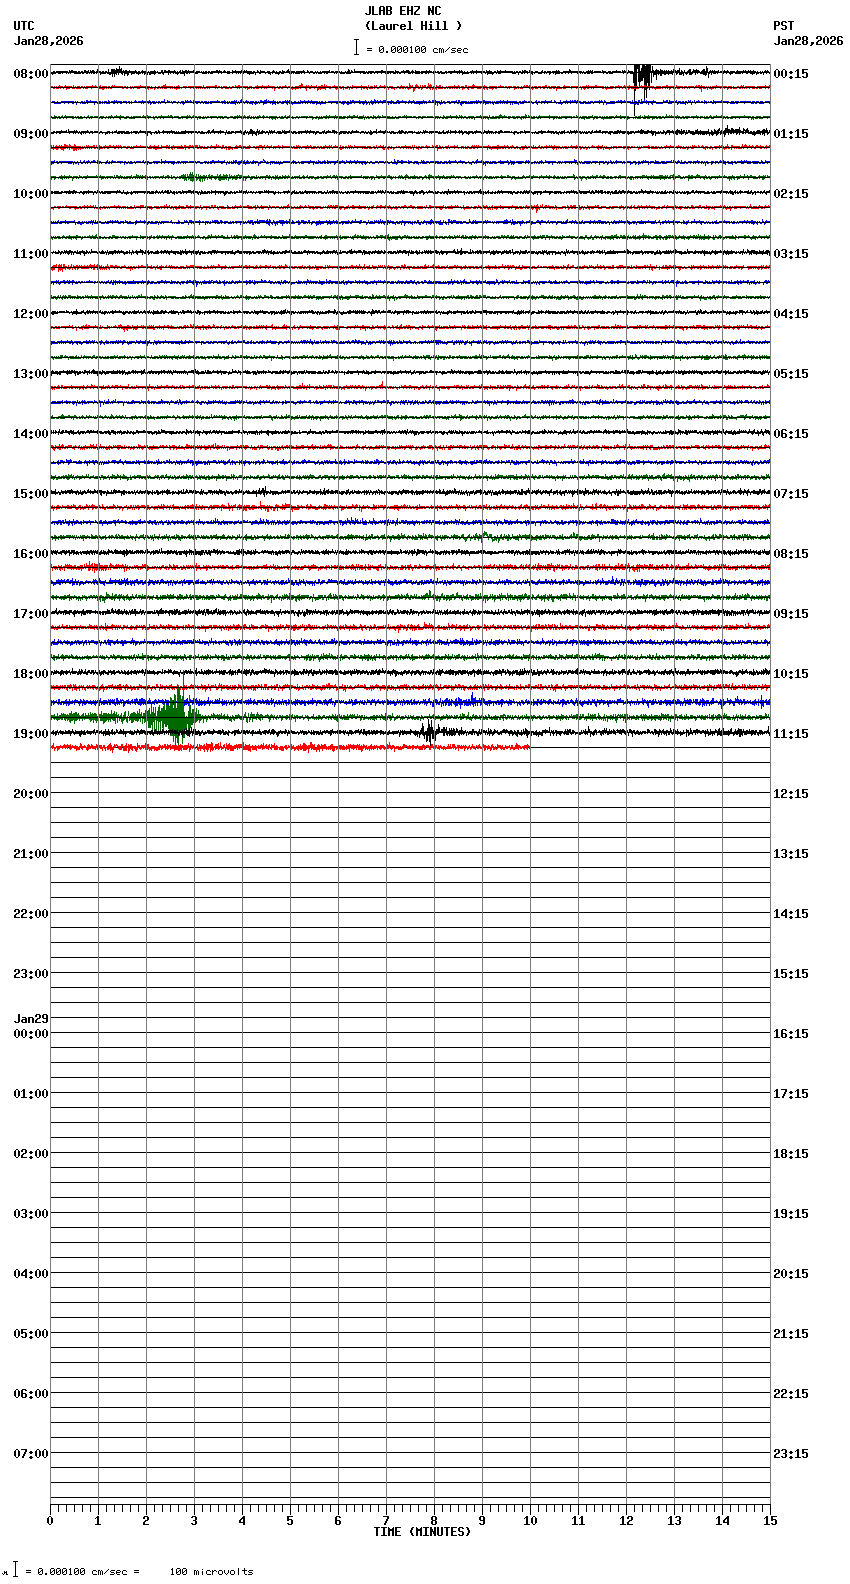Click the 11:15 PST row label
Image resolution: width=850 pixels, height=1584 pixels.
tap(791, 734)
